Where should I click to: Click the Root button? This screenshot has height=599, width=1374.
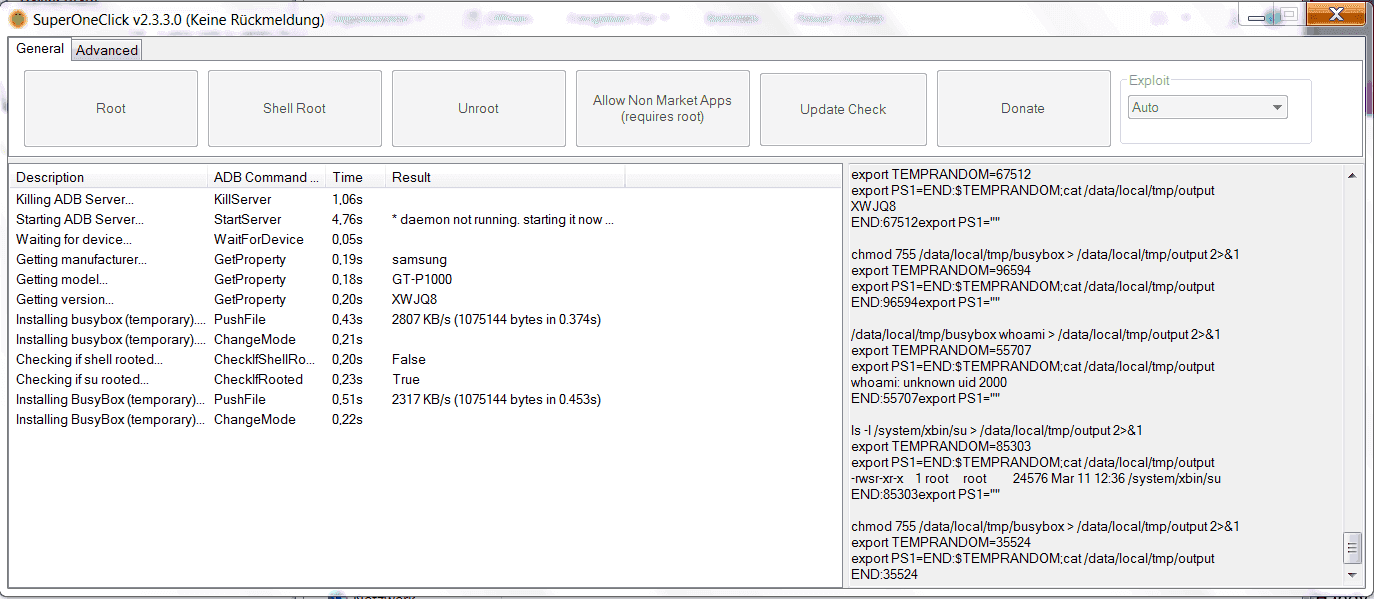(x=111, y=108)
